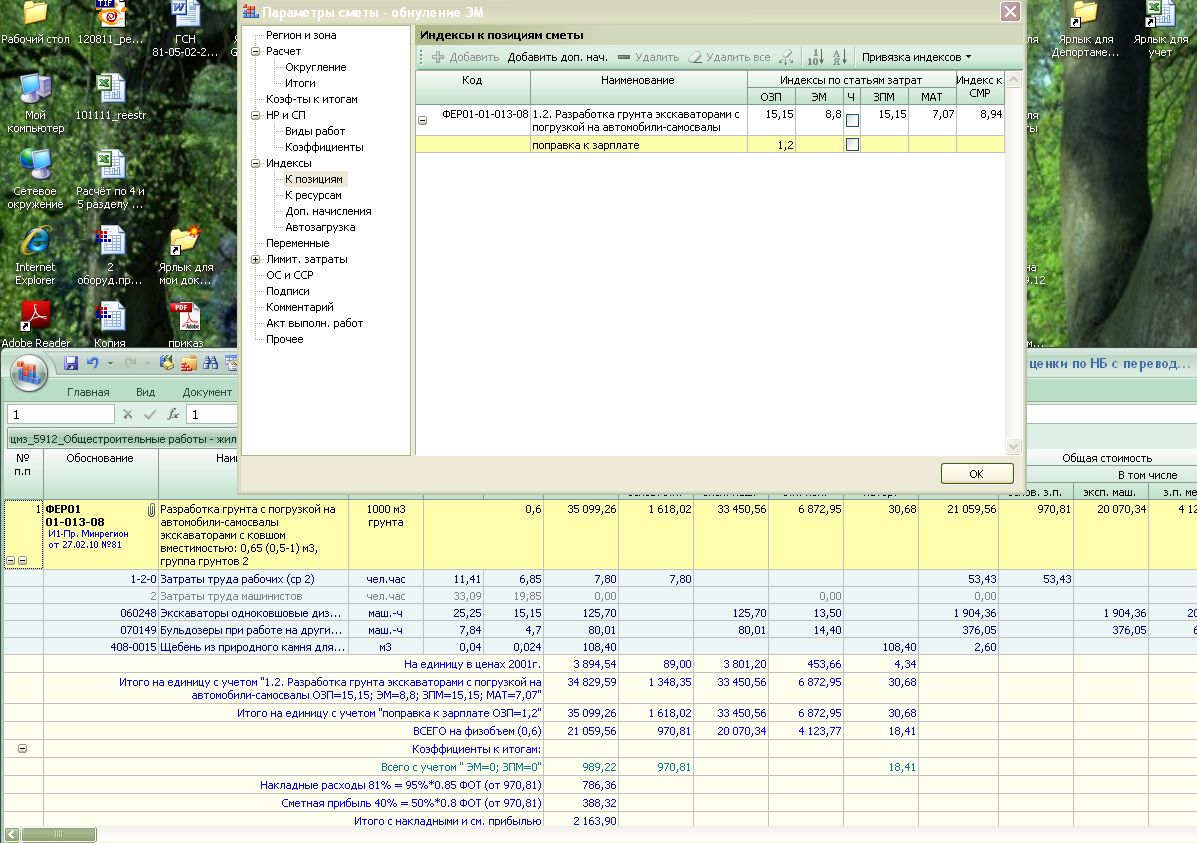Screen dimensions: 1197x843
Task: Toggle the Ч checkbox for ФЕР01-01-013-08 row
Action: point(852,120)
